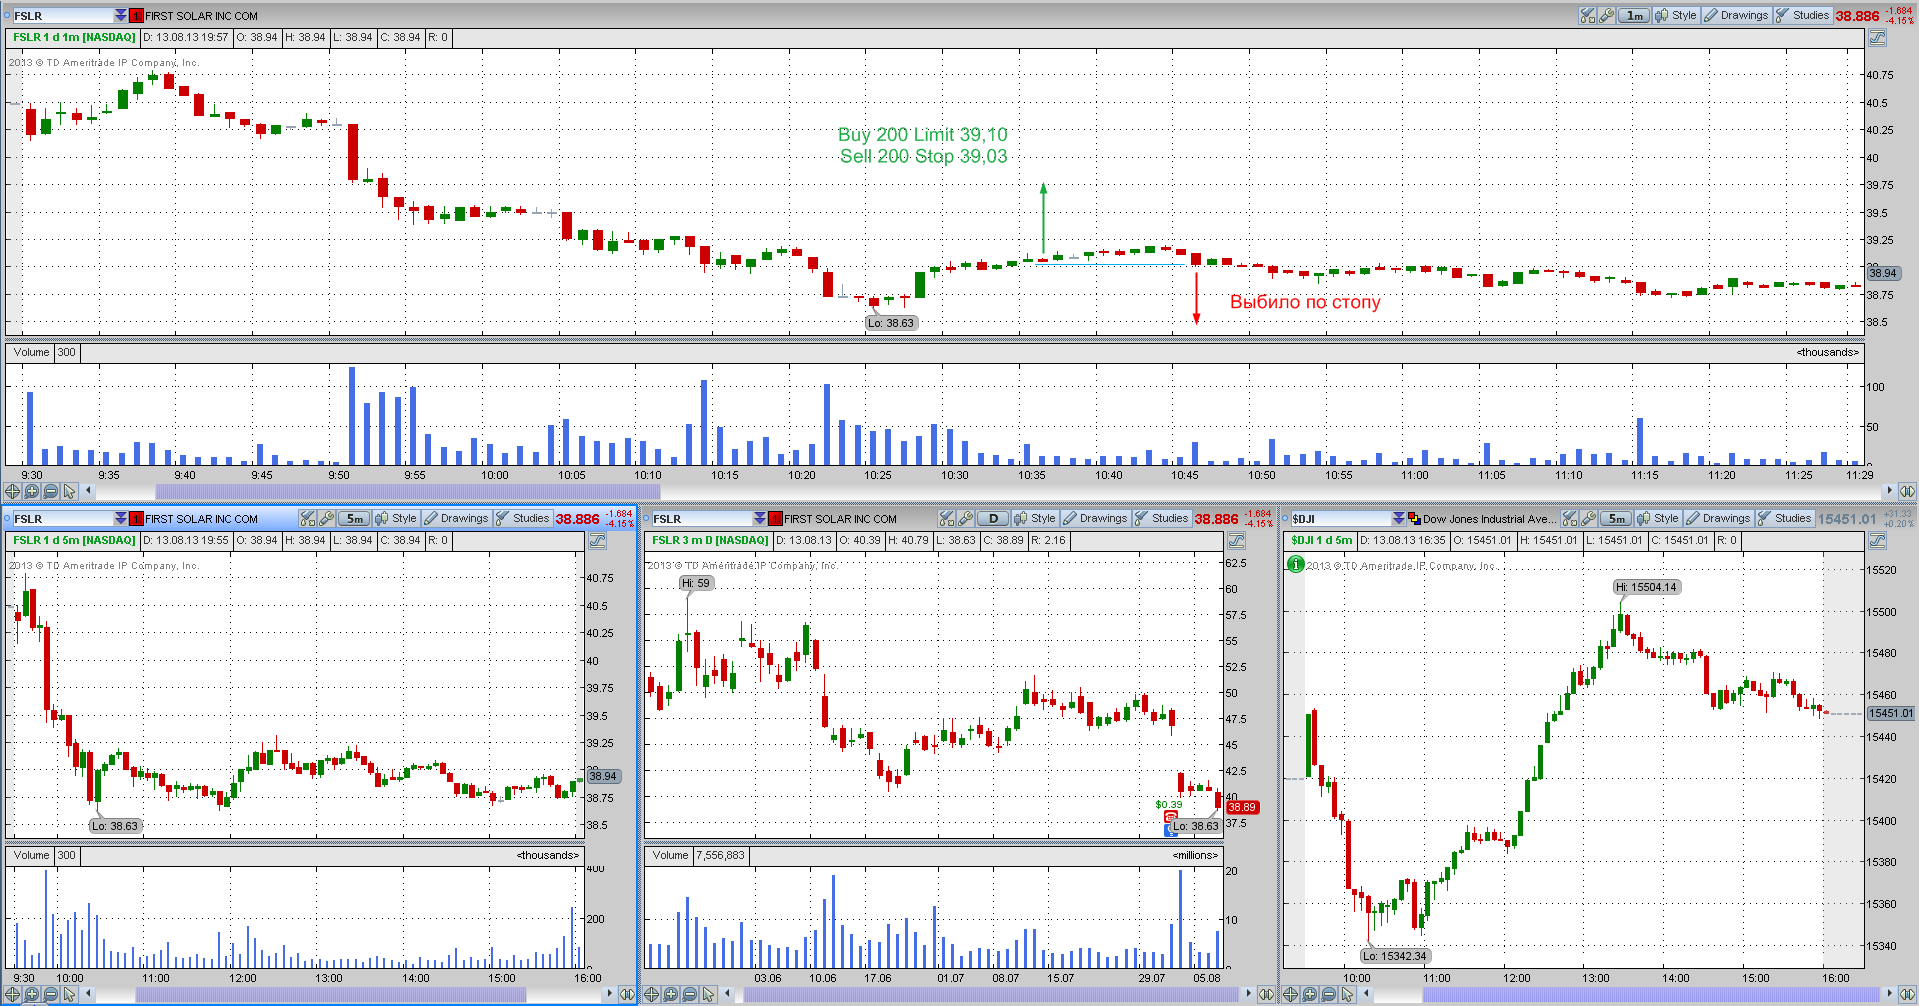The height and width of the screenshot is (1006, 1919).
Task: Click horizontal scrollbar thumb under FSLR 5m chart
Action: [330, 994]
